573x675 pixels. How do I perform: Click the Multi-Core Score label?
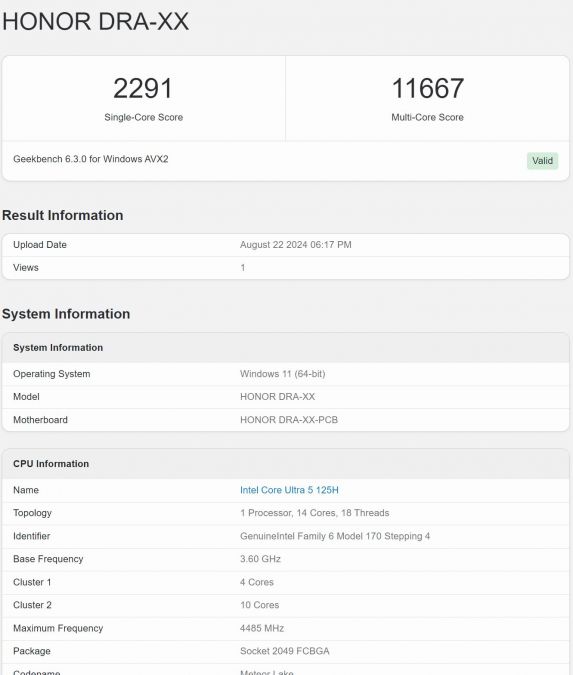tap(427, 117)
